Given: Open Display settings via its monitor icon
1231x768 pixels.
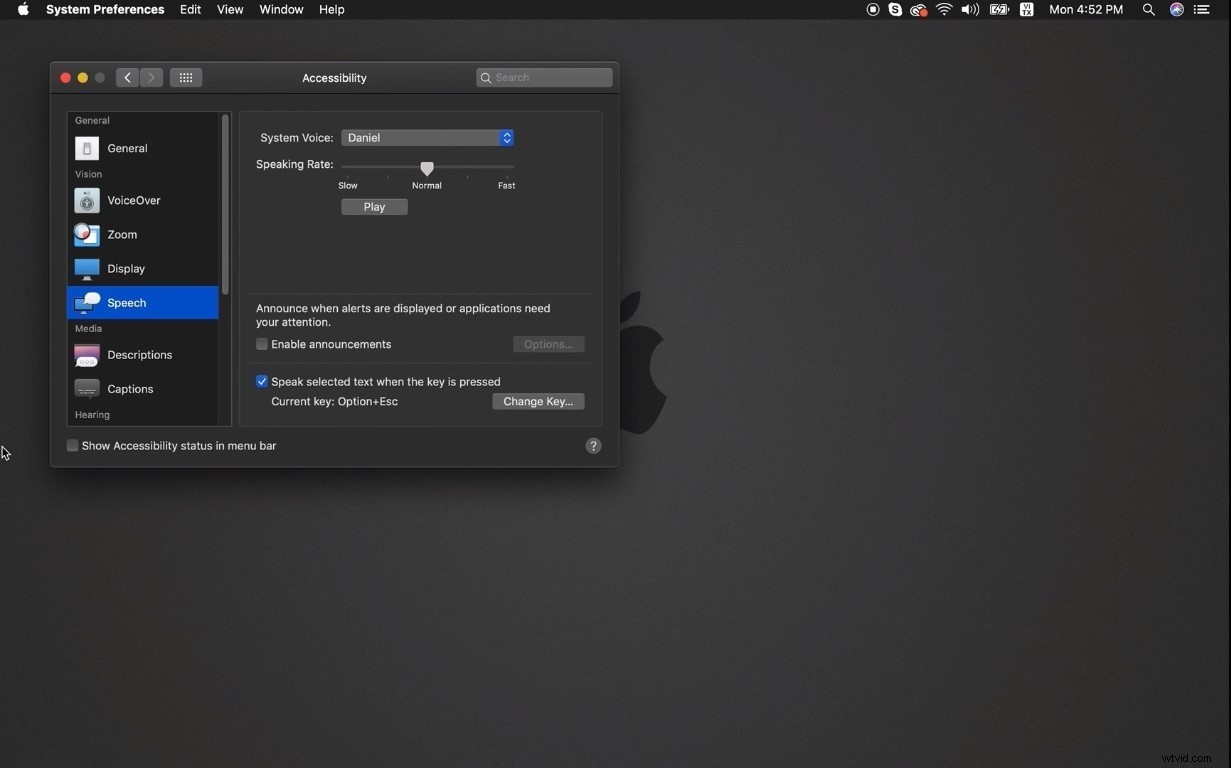Looking at the screenshot, I should click(86, 268).
